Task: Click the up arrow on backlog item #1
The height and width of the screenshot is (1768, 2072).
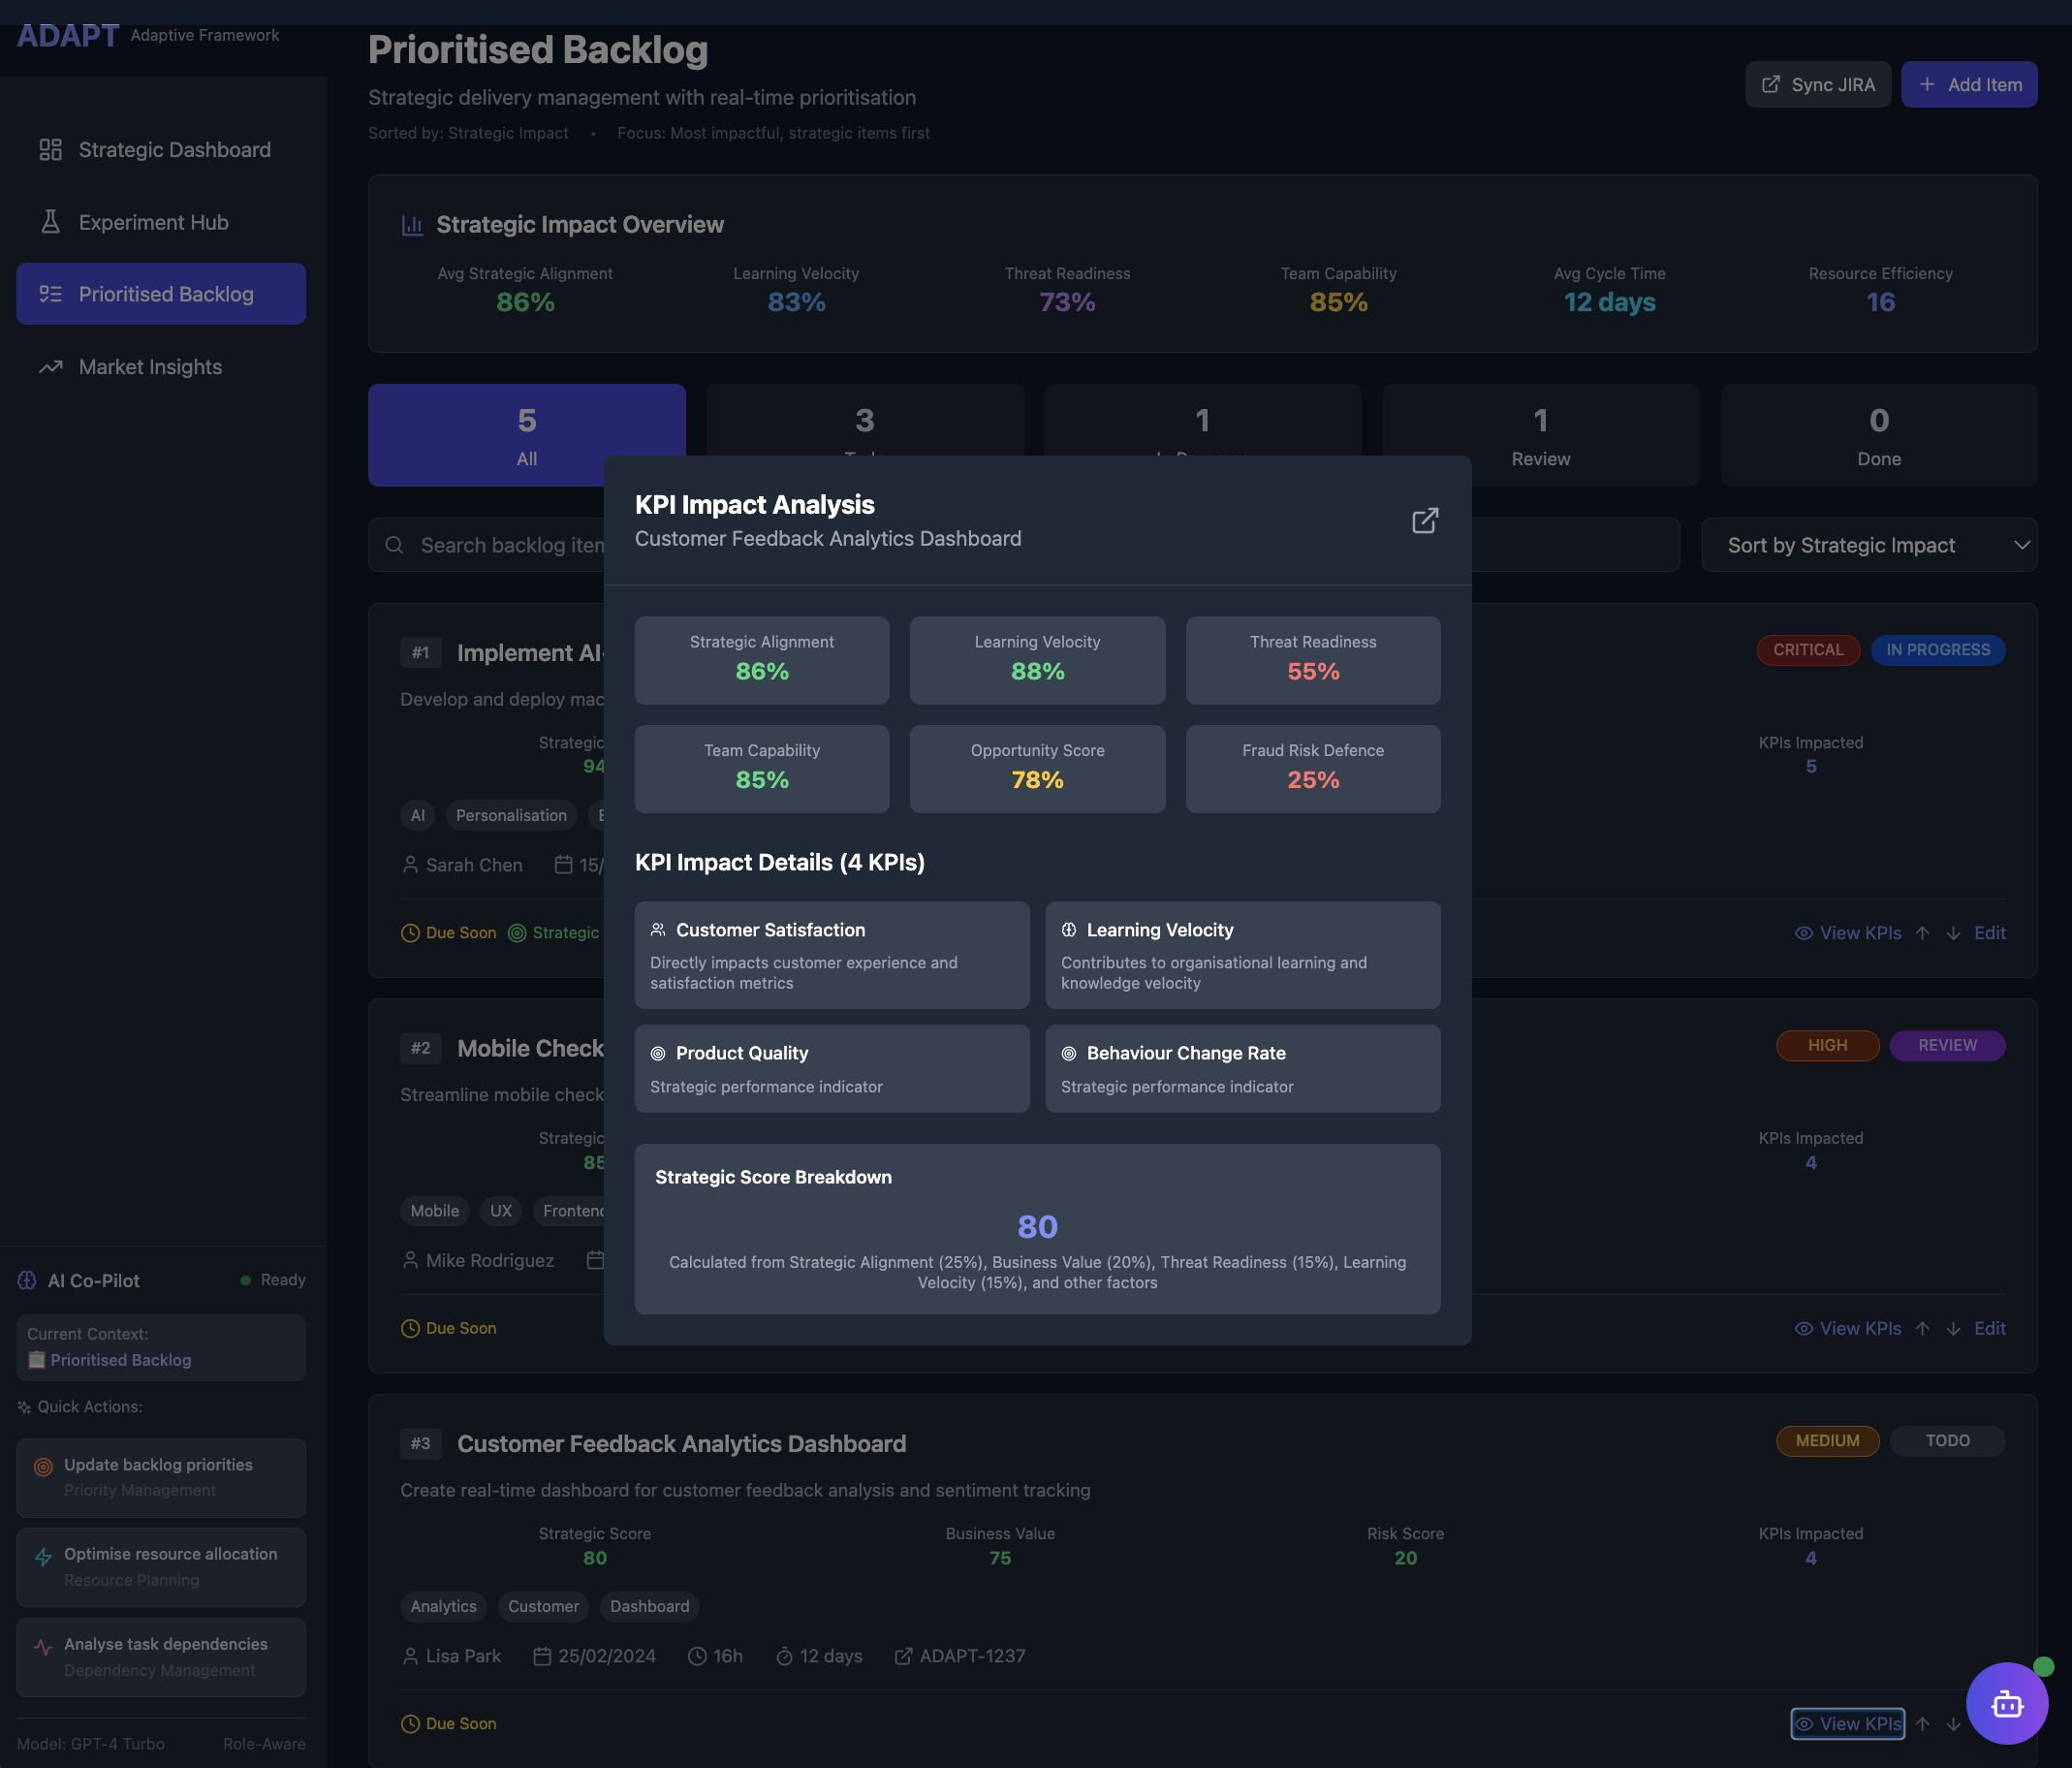Action: [1922, 933]
